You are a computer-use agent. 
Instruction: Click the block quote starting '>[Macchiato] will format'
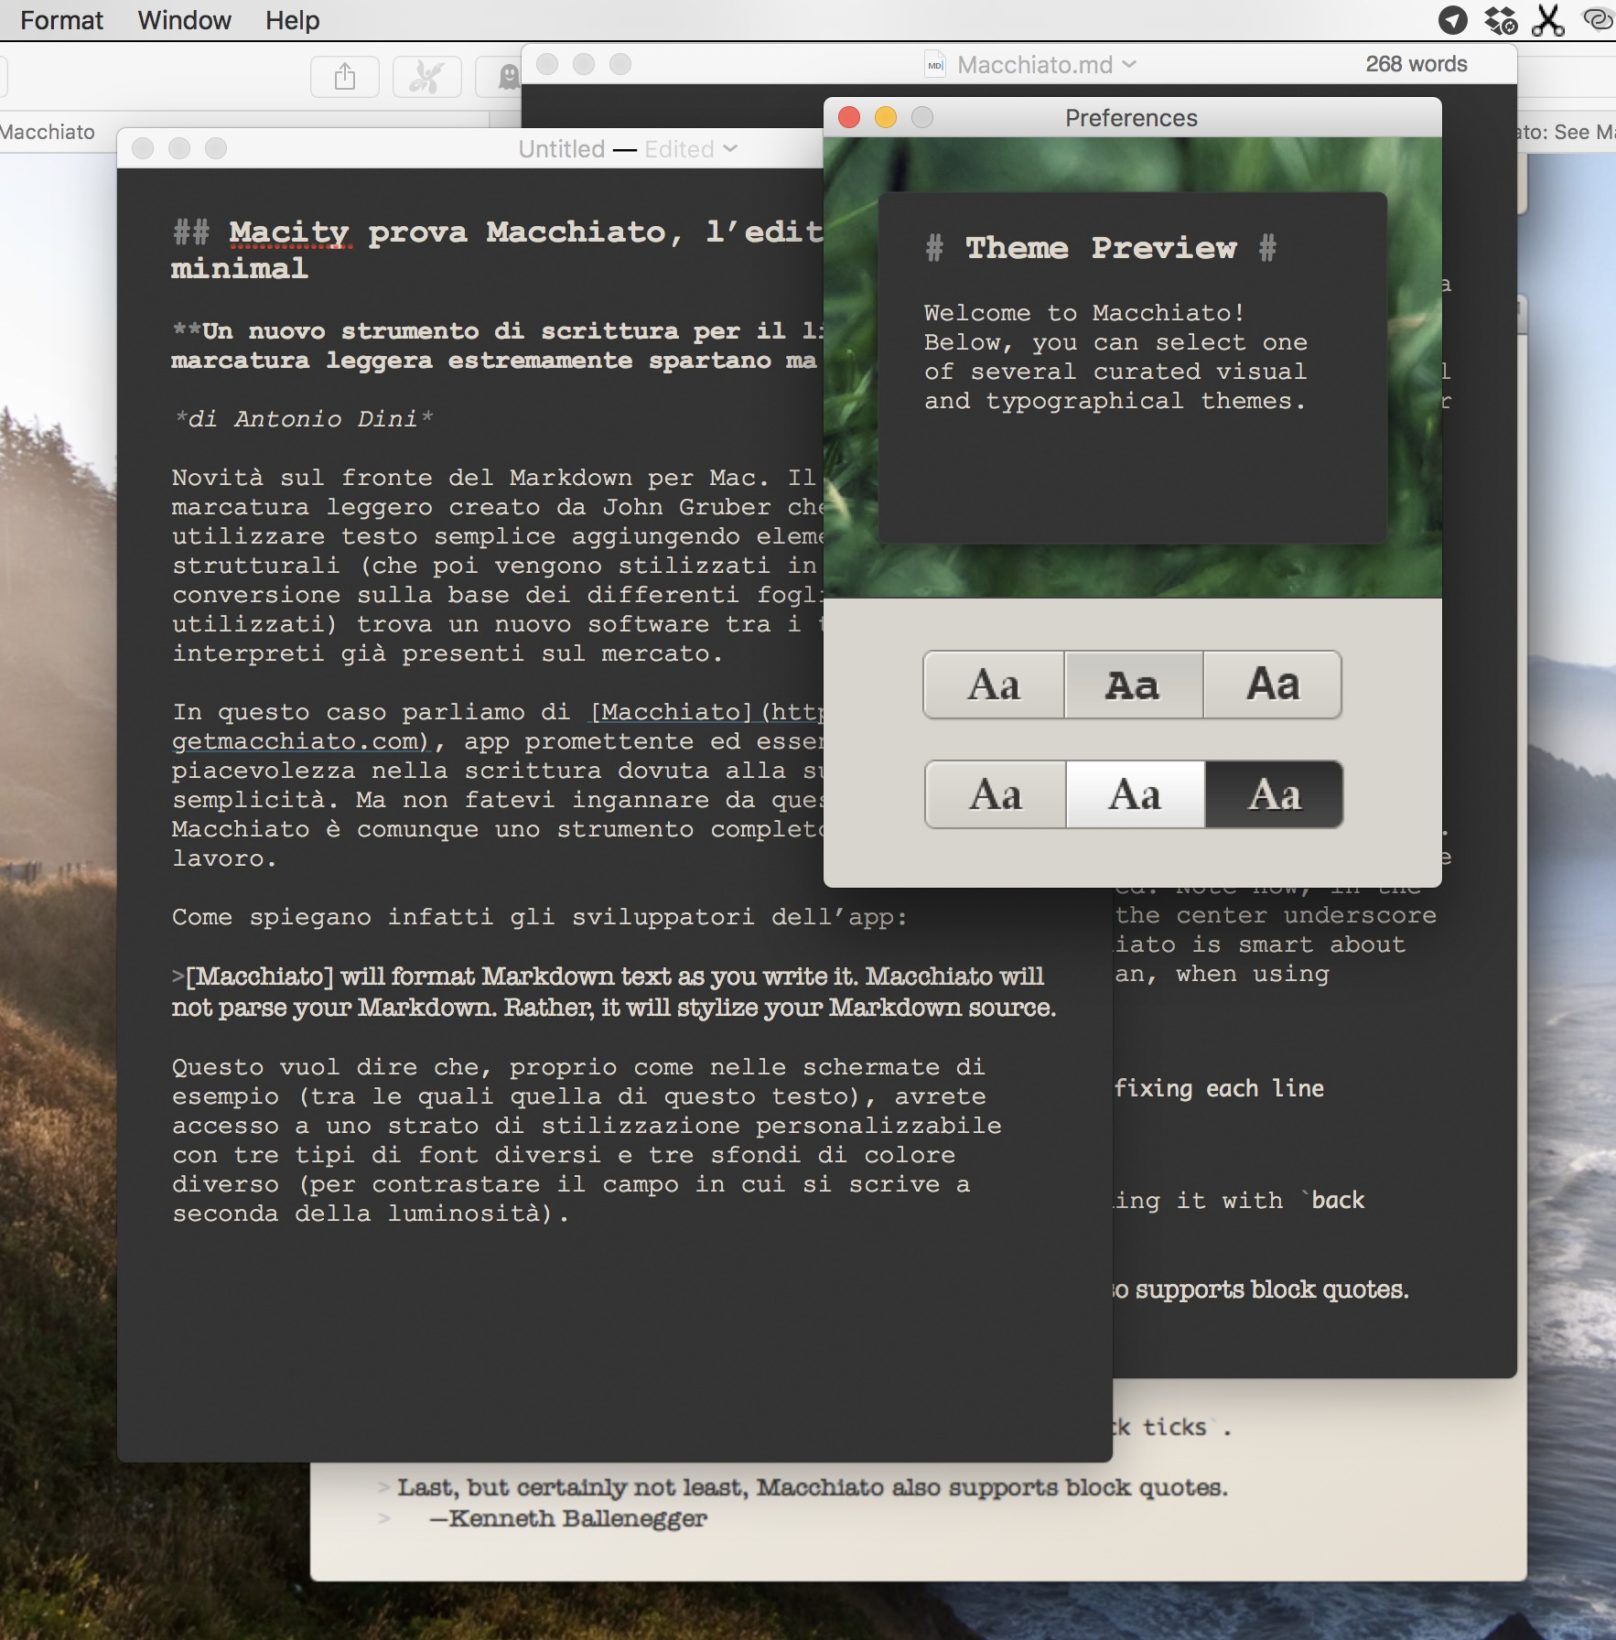point(613,992)
